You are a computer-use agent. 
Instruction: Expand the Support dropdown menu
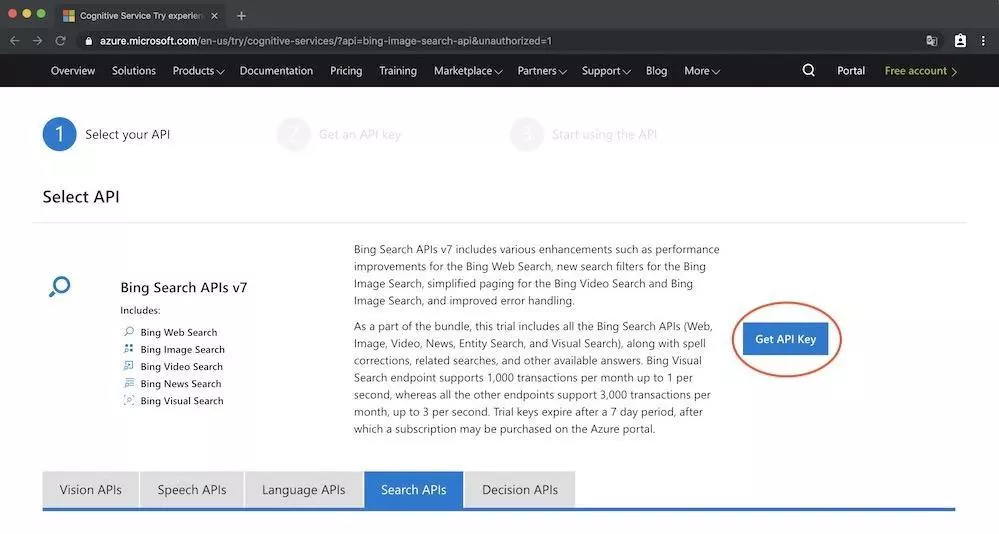(606, 71)
